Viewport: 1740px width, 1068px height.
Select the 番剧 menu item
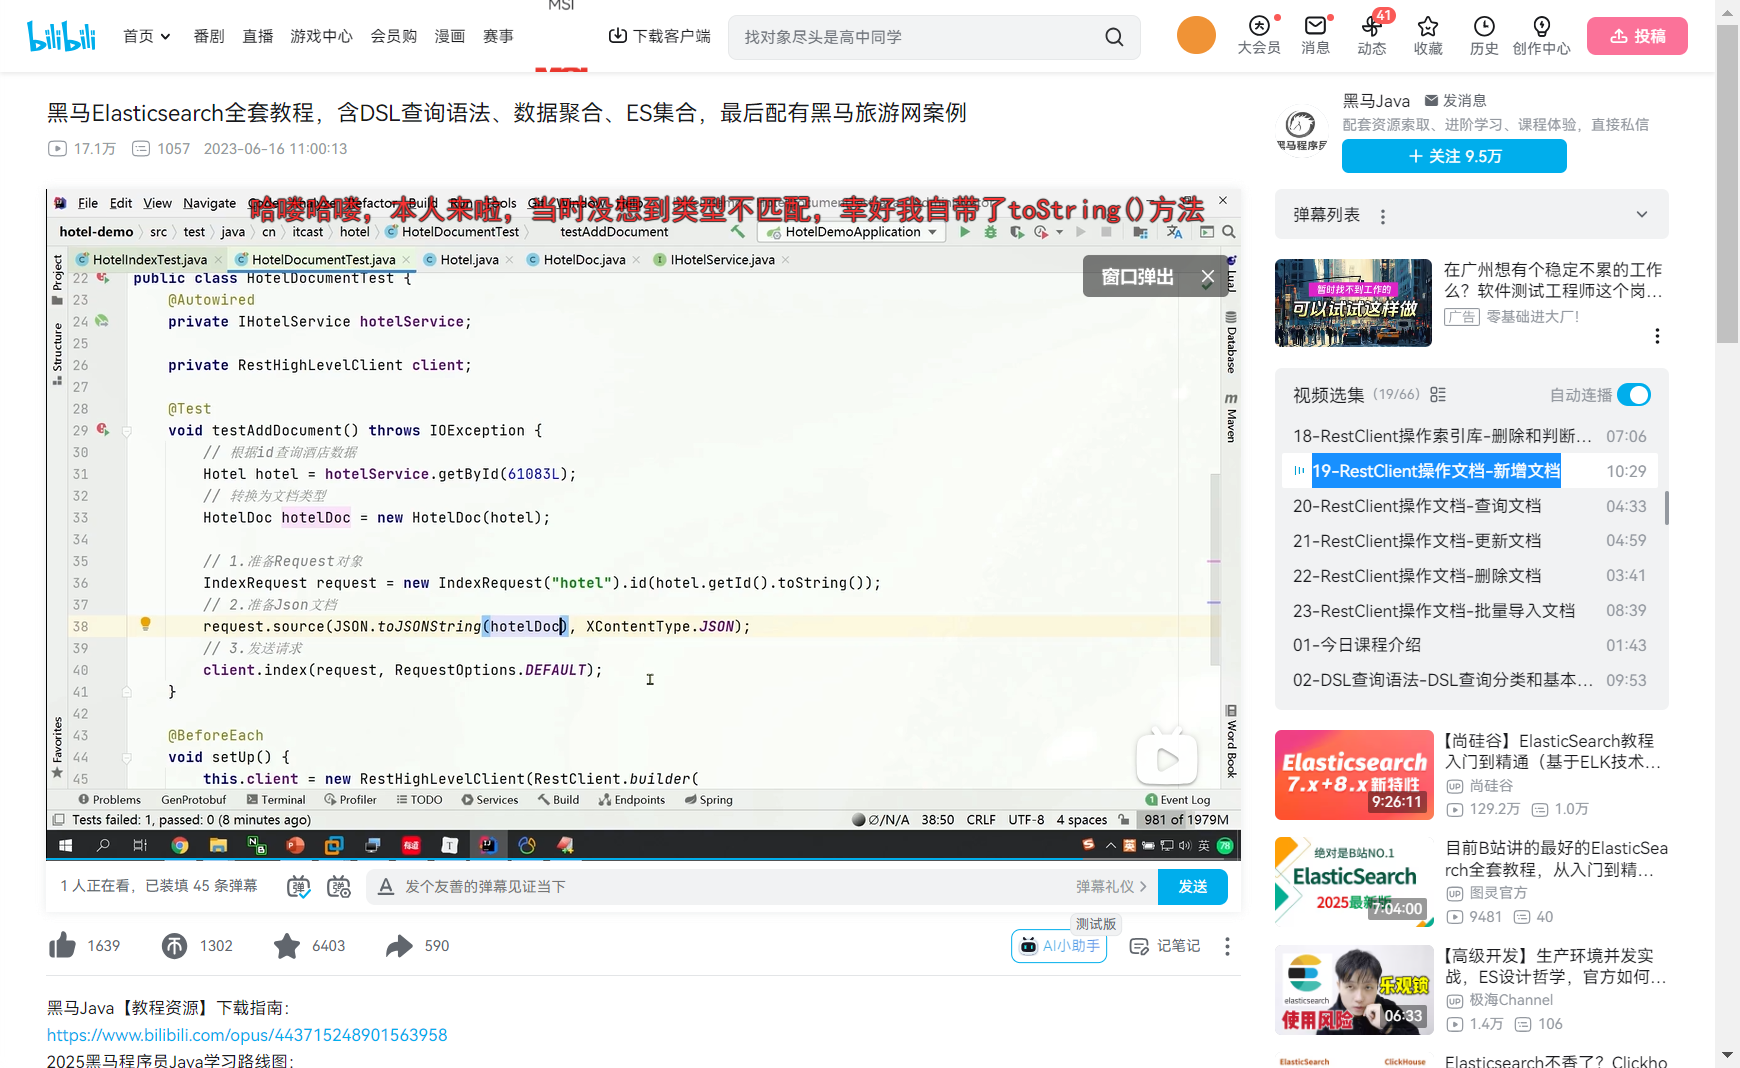coord(208,35)
